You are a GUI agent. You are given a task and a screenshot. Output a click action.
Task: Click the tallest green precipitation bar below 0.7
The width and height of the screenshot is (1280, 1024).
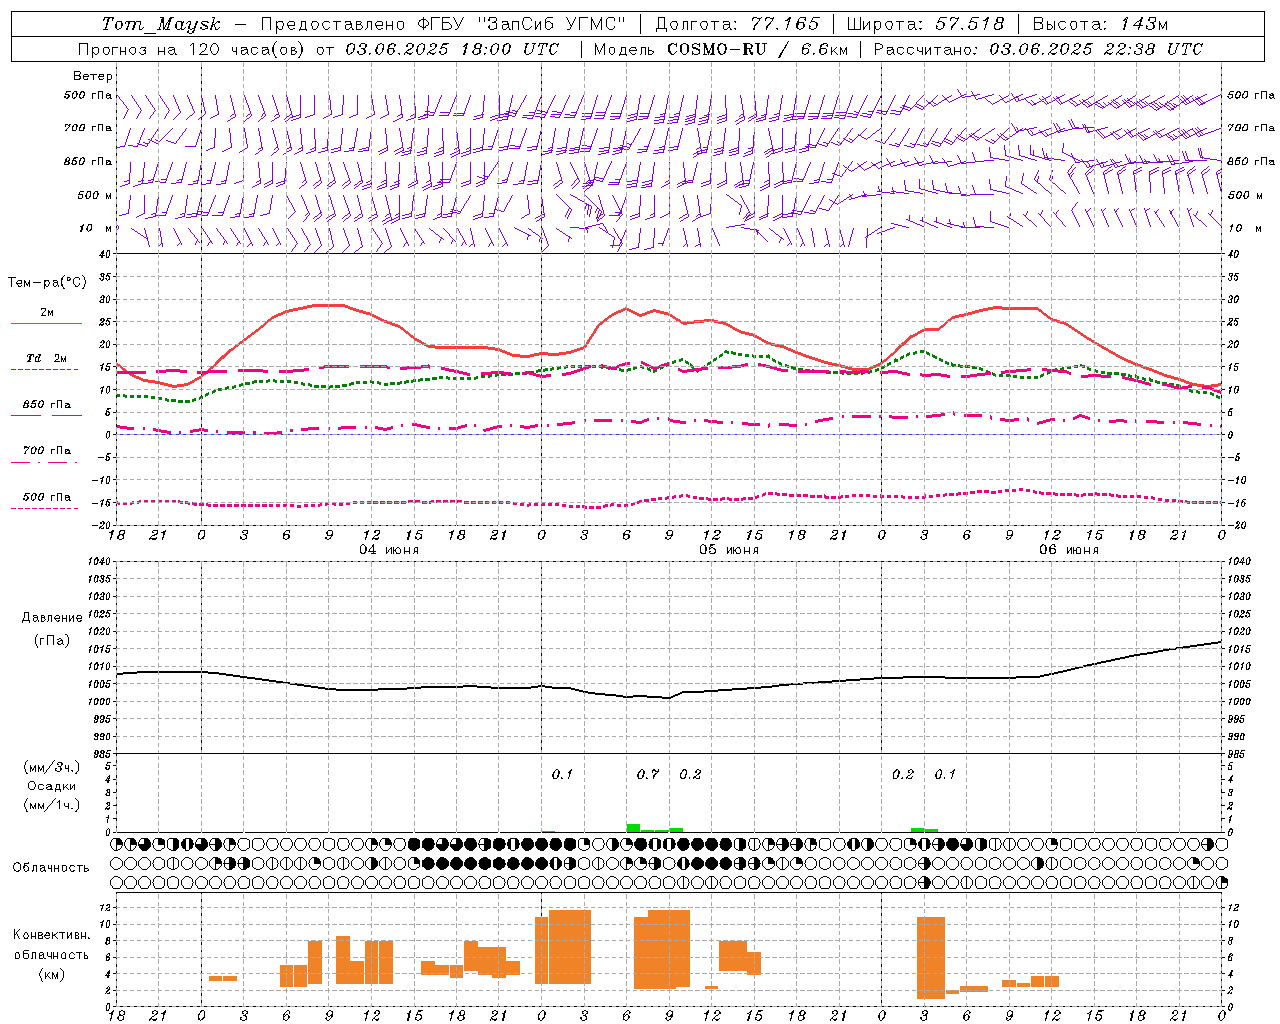[x=633, y=828]
